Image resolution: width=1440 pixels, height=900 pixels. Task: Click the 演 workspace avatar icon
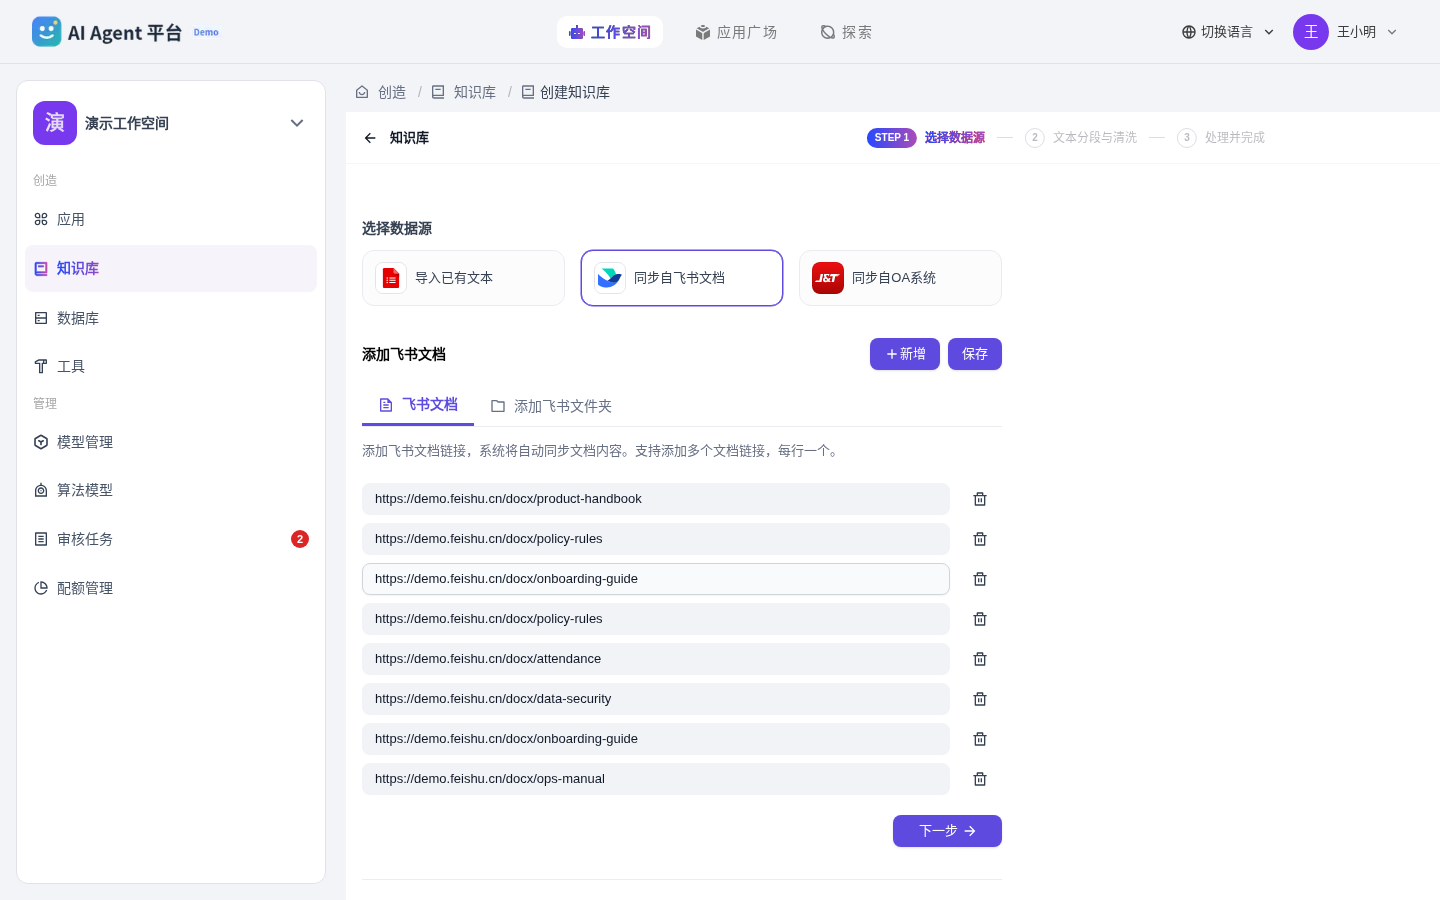(x=55, y=123)
